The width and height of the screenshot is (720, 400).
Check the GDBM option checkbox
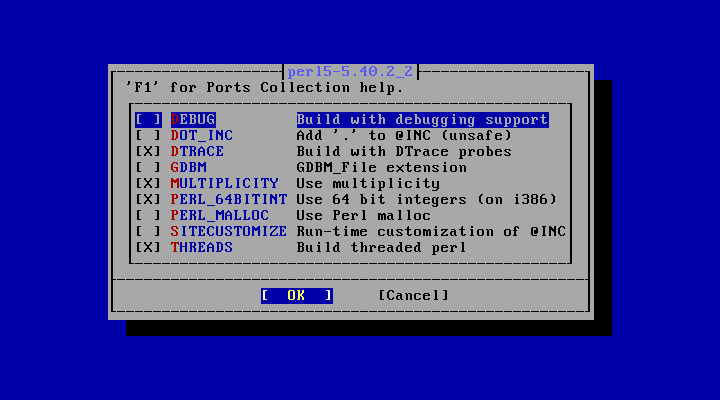(148, 168)
